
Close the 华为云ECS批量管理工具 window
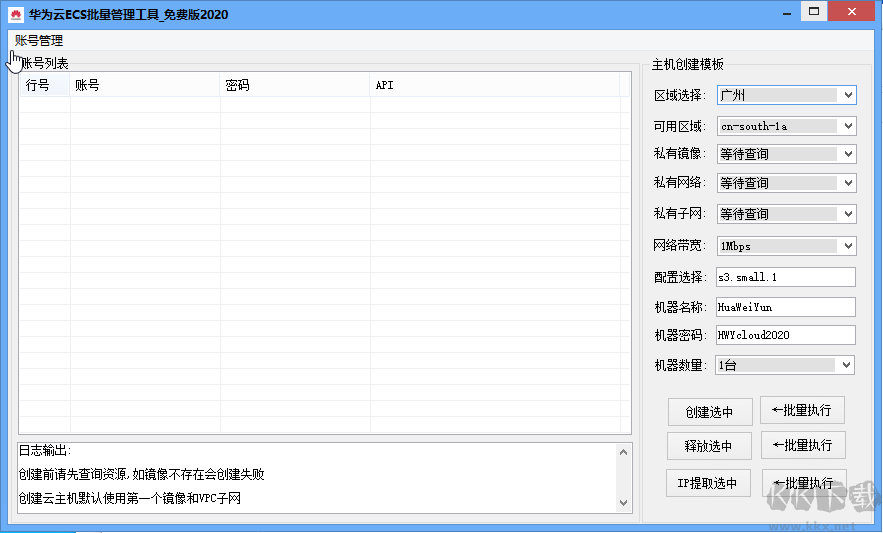(x=852, y=12)
